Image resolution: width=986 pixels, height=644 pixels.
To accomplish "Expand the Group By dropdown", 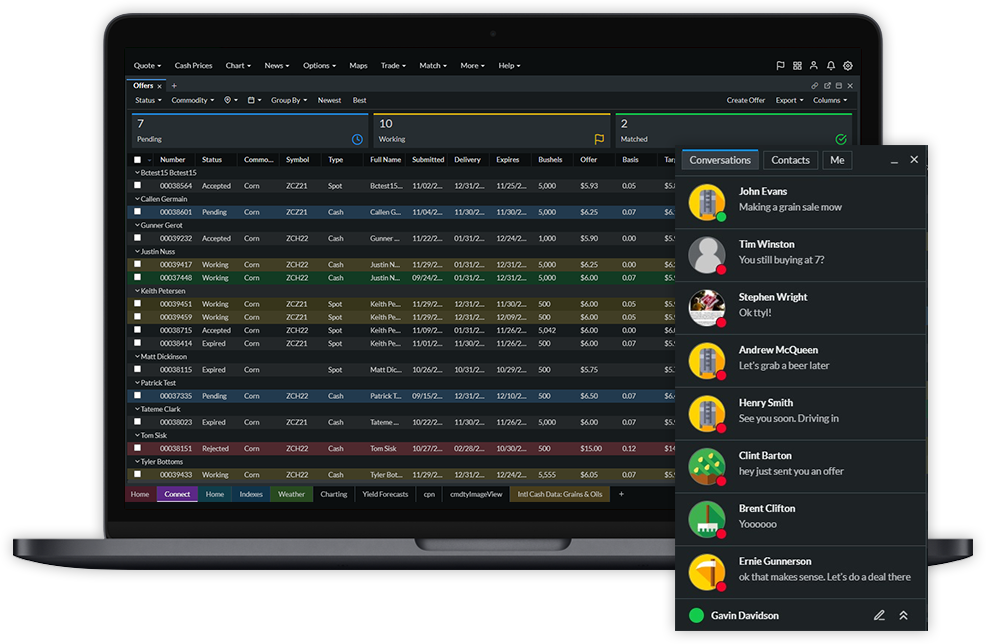I will (289, 100).
